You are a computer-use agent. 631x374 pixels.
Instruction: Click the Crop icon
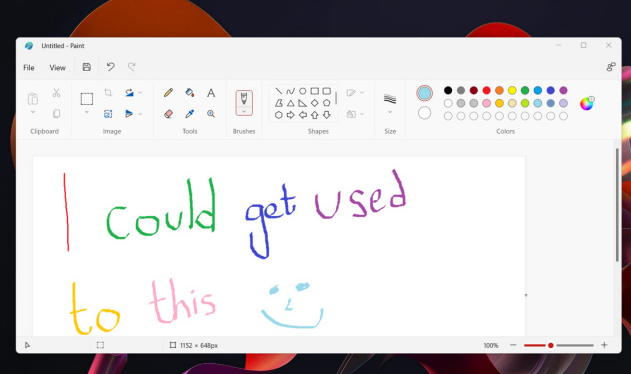point(108,93)
